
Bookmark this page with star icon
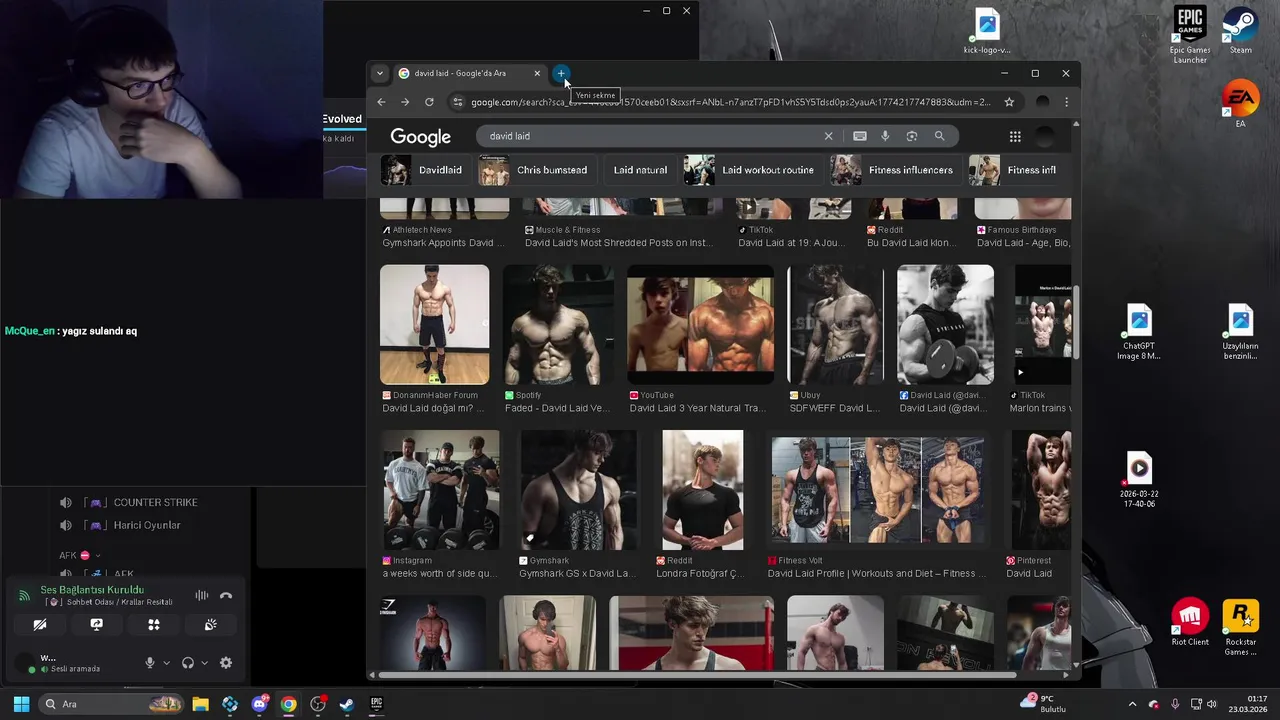(x=1009, y=102)
